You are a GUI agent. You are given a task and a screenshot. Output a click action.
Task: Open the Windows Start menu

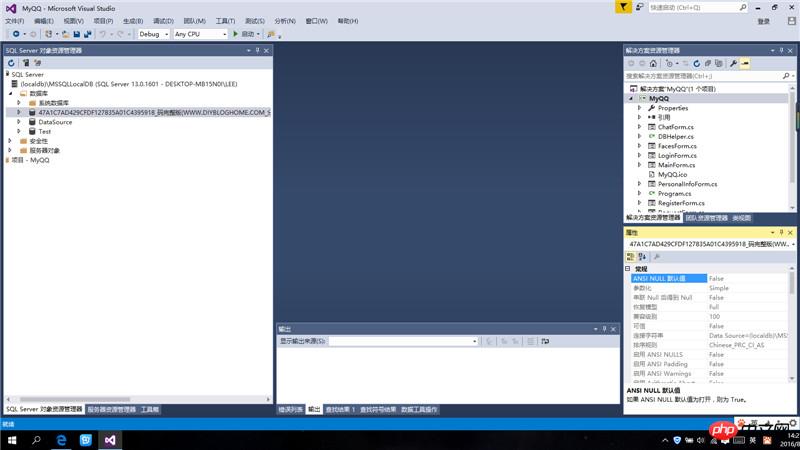point(12,440)
